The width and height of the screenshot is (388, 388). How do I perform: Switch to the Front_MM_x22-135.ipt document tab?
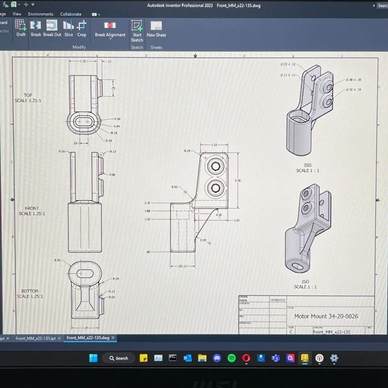pos(35,338)
